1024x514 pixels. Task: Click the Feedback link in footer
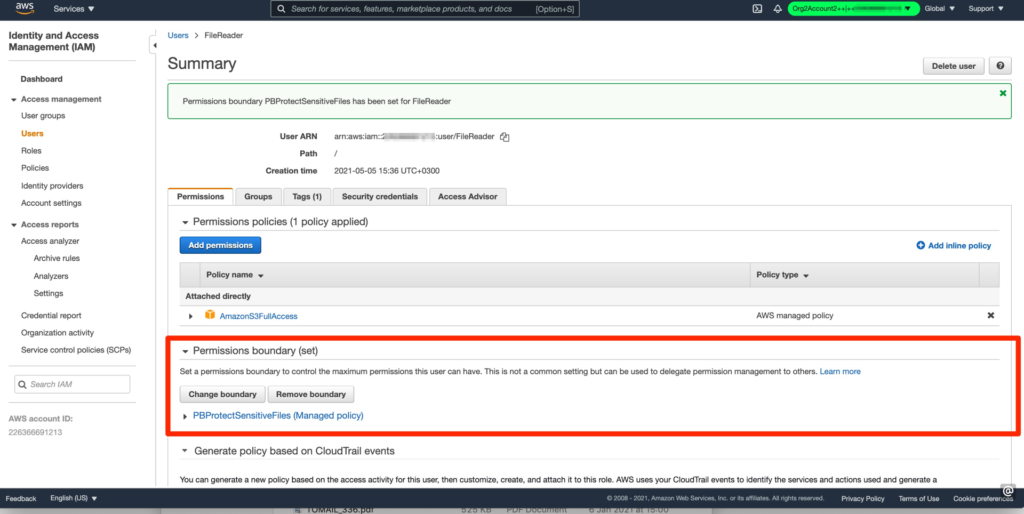coord(21,498)
